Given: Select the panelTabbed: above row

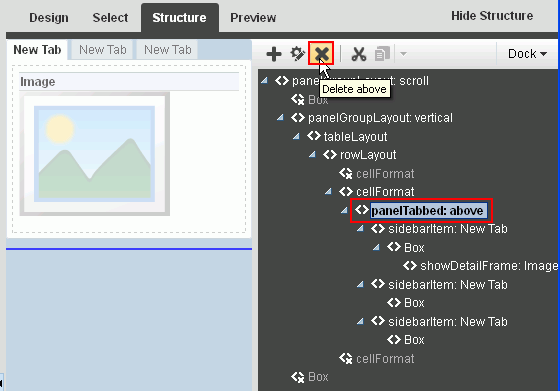Looking at the screenshot, I should pos(428,211).
